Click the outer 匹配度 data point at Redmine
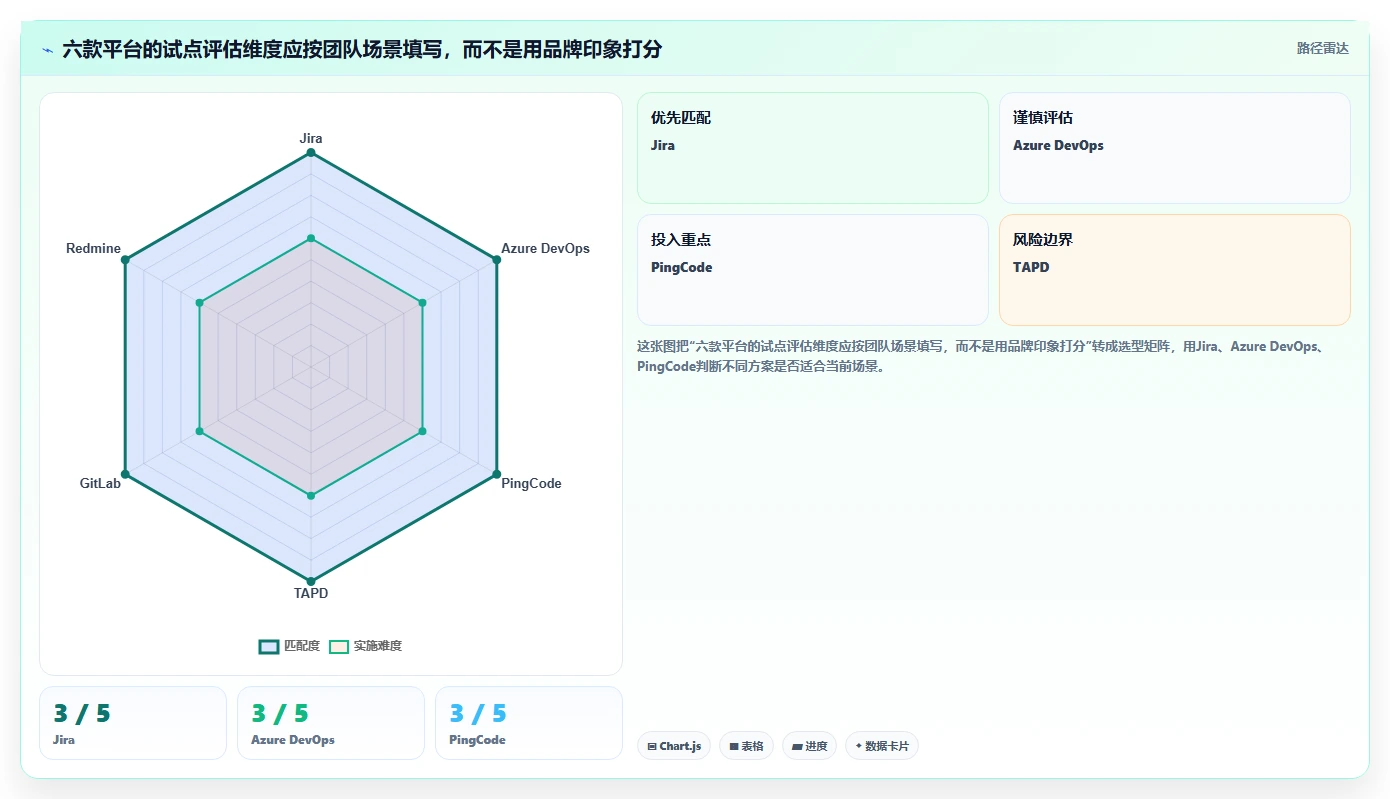The width and height of the screenshot is (1390, 799). pyautogui.click(x=125, y=260)
